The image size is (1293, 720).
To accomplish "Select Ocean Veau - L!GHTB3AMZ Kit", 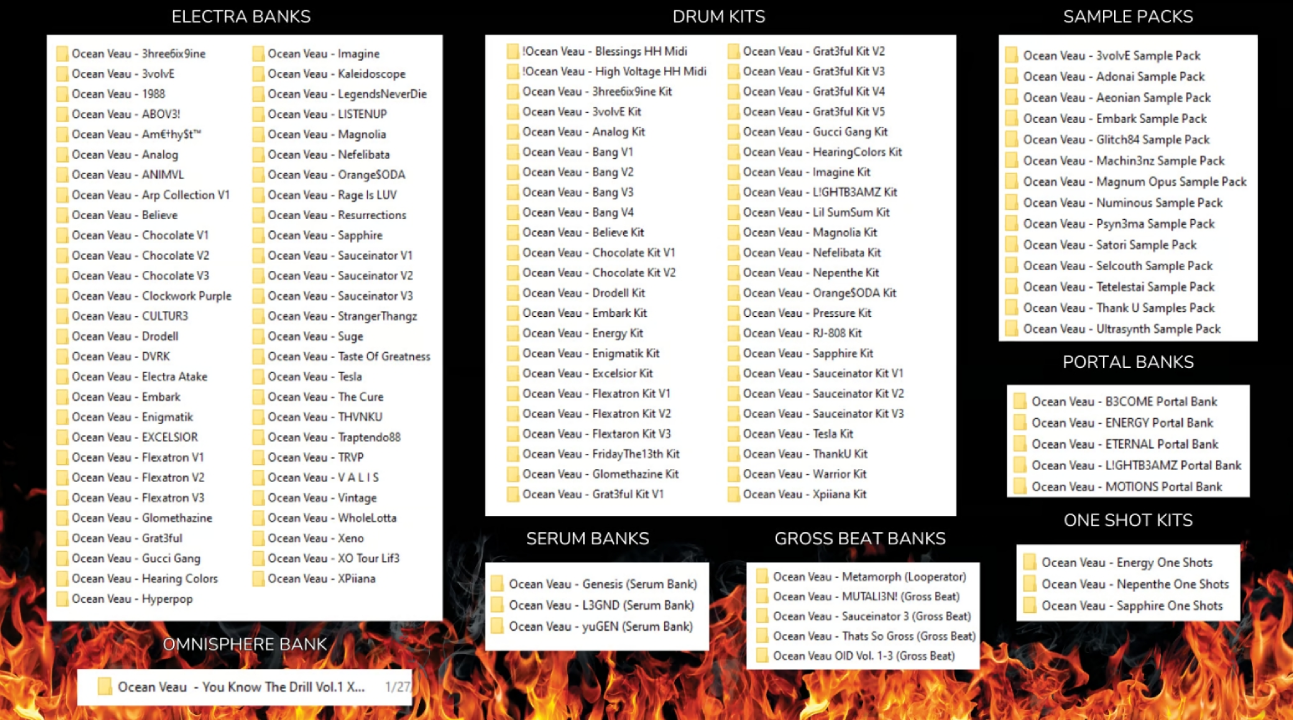I will click(x=820, y=193).
